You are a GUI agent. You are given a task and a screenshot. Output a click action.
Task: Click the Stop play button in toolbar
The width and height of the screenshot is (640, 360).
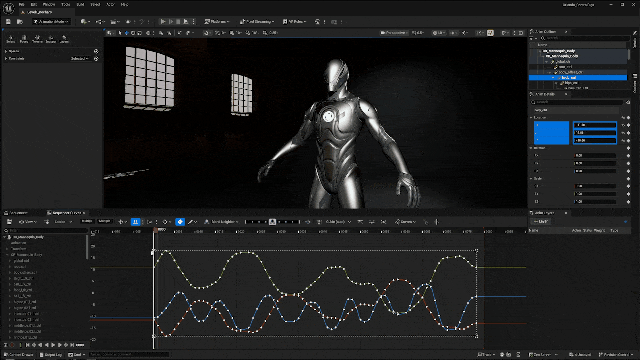click(178, 22)
